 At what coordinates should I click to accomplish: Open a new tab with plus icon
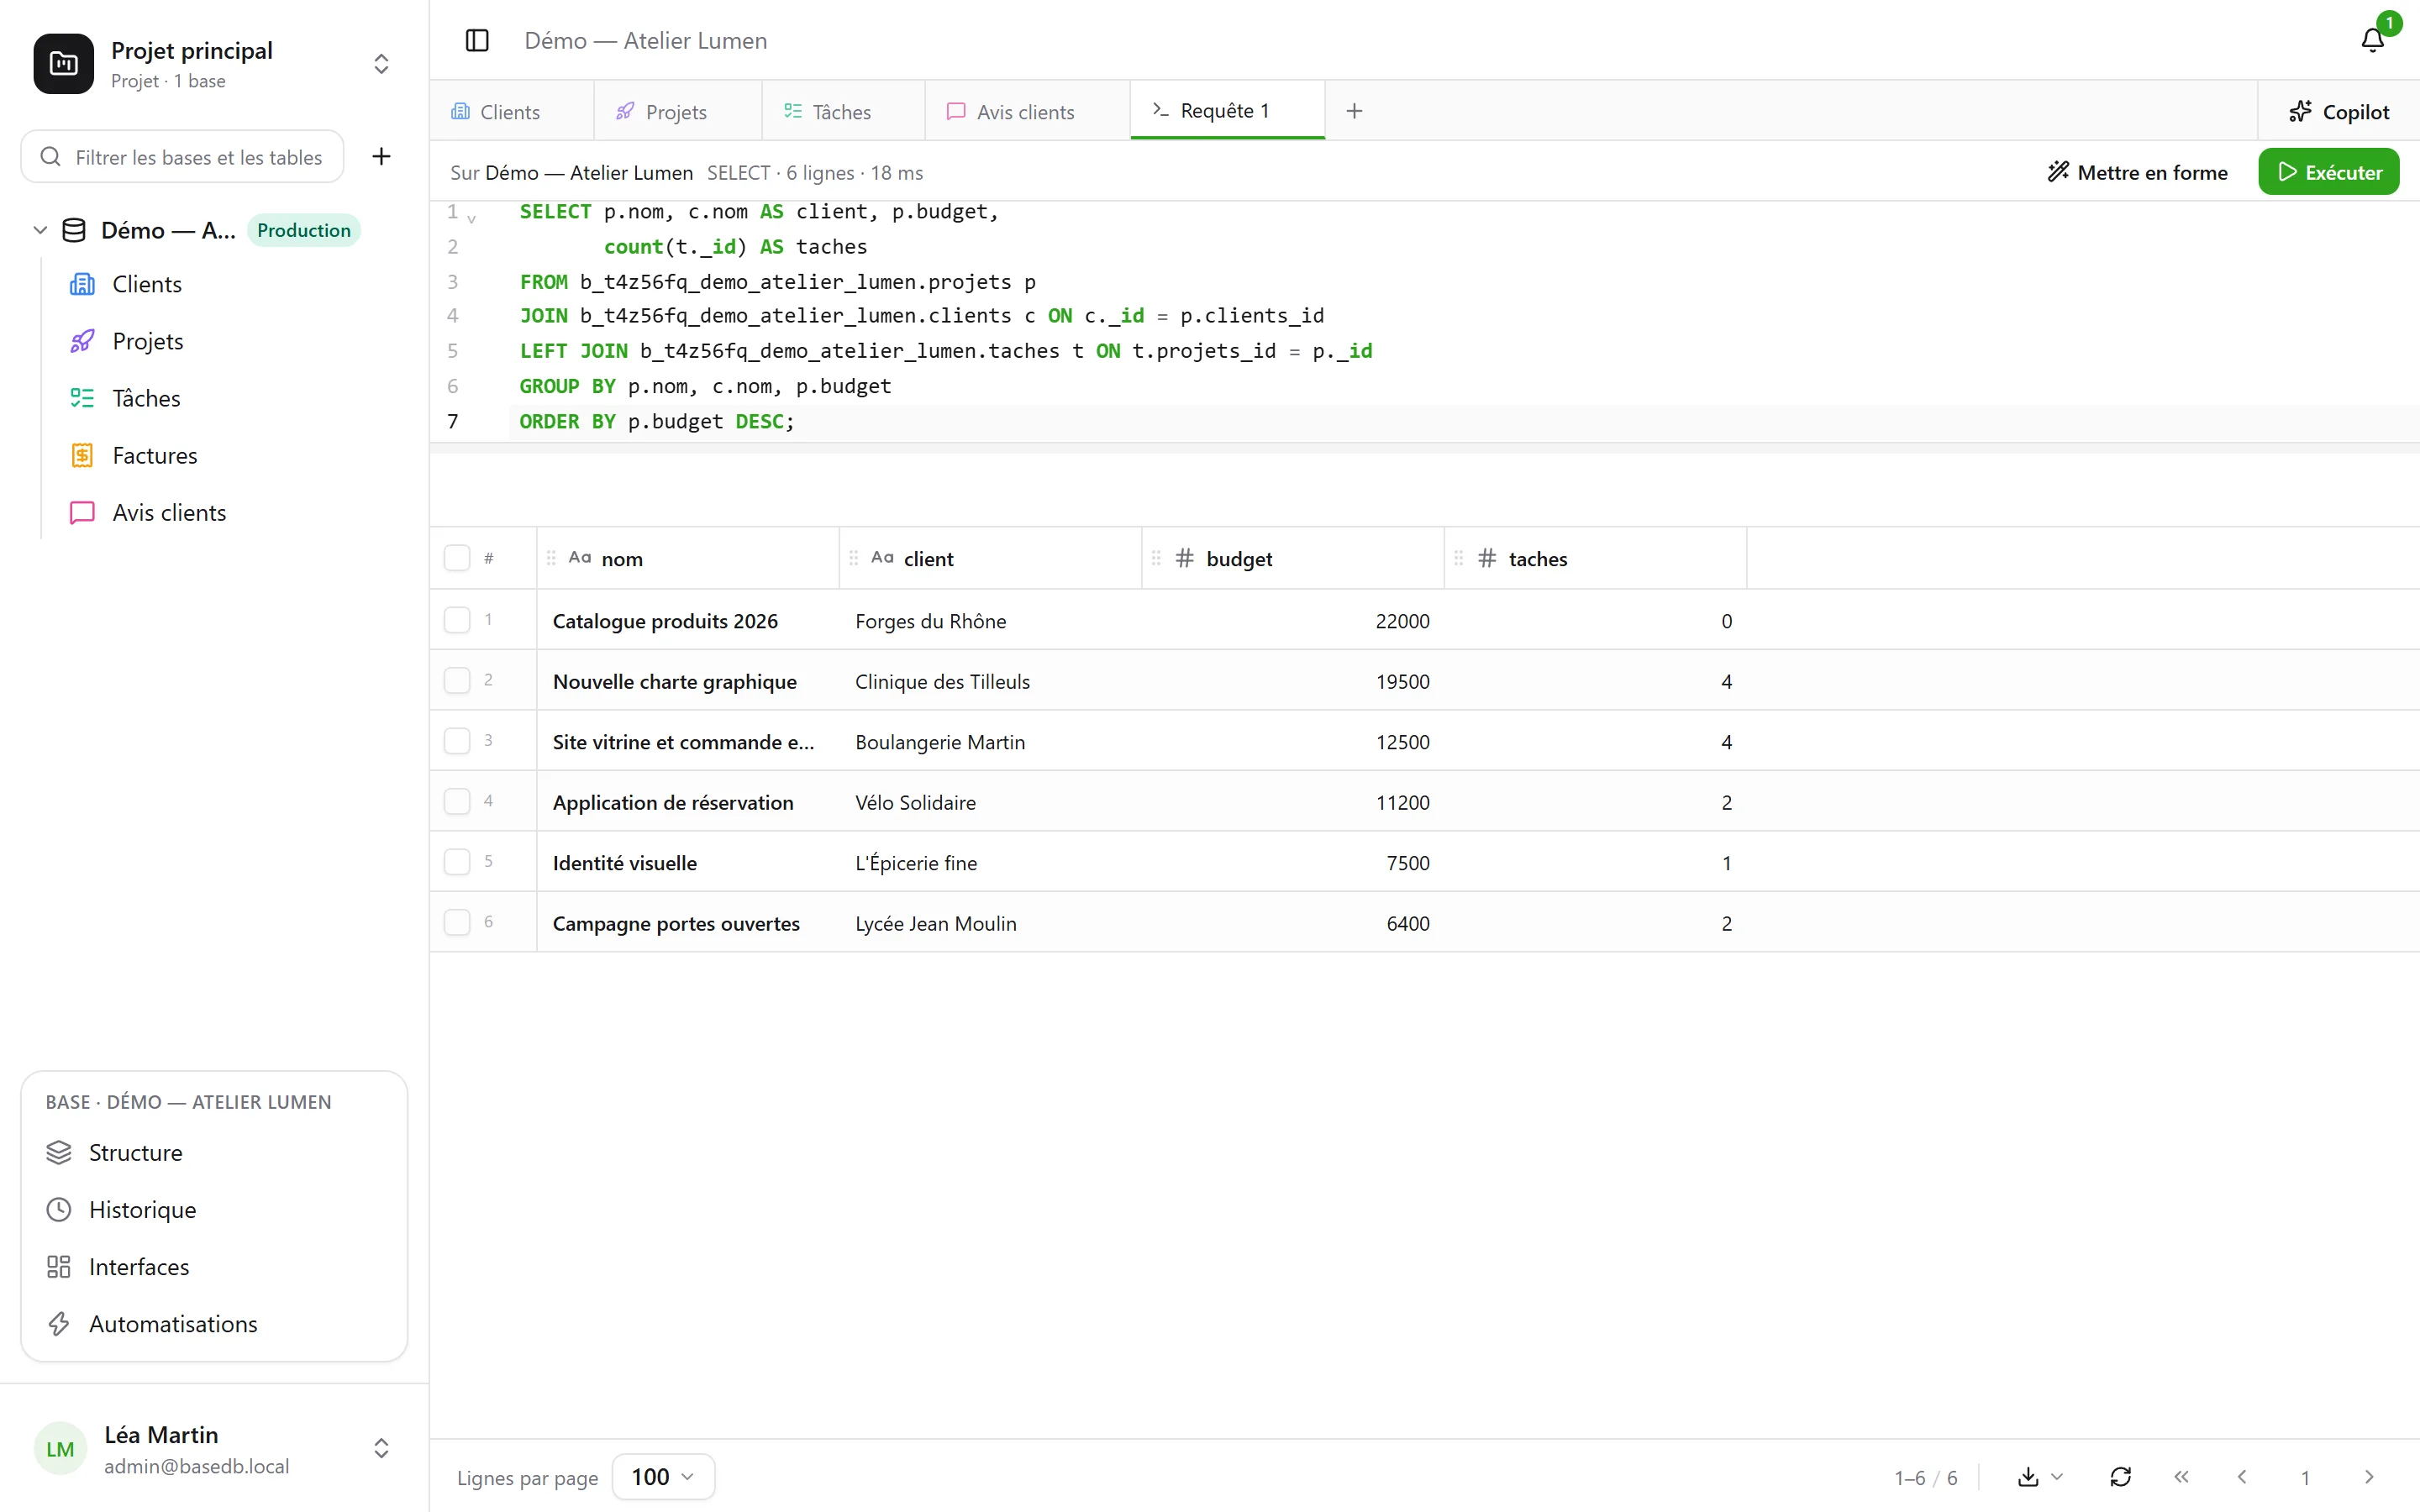(x=1354, y=111)
